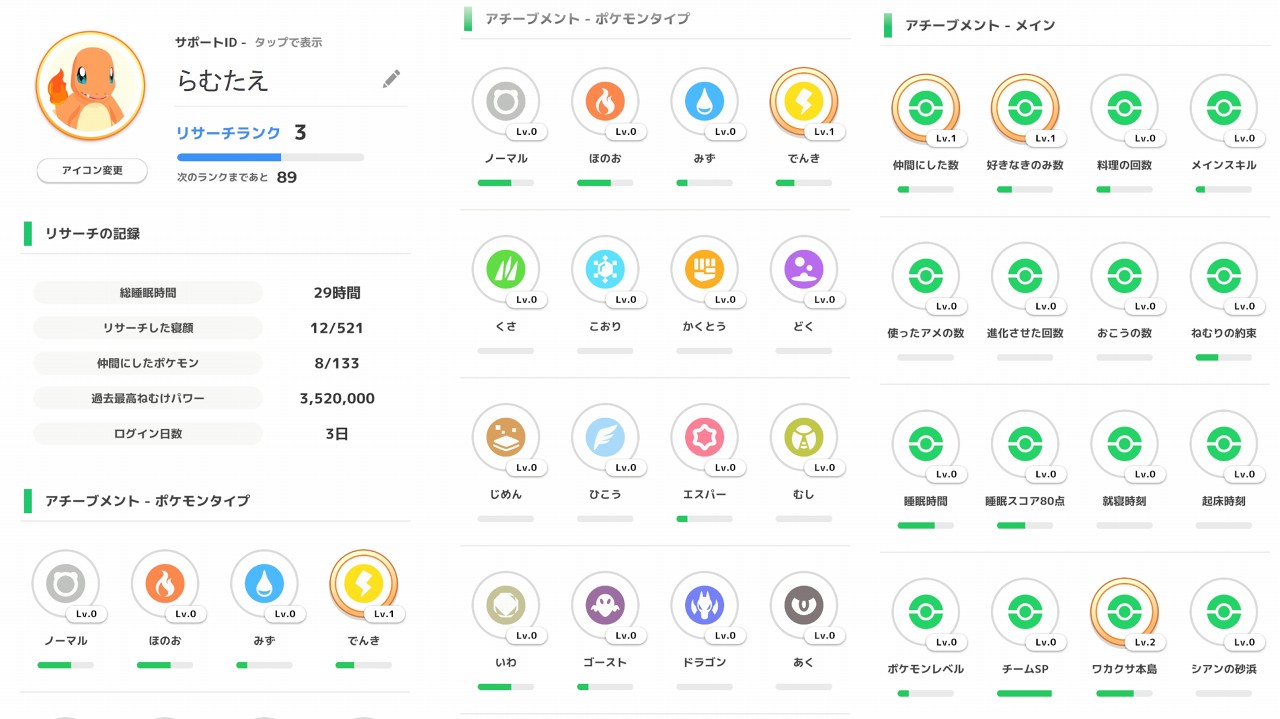Screen dimensions: 1280x719
Task: Open the 仲間にした数 achievement badge
Action: point(925,108)
